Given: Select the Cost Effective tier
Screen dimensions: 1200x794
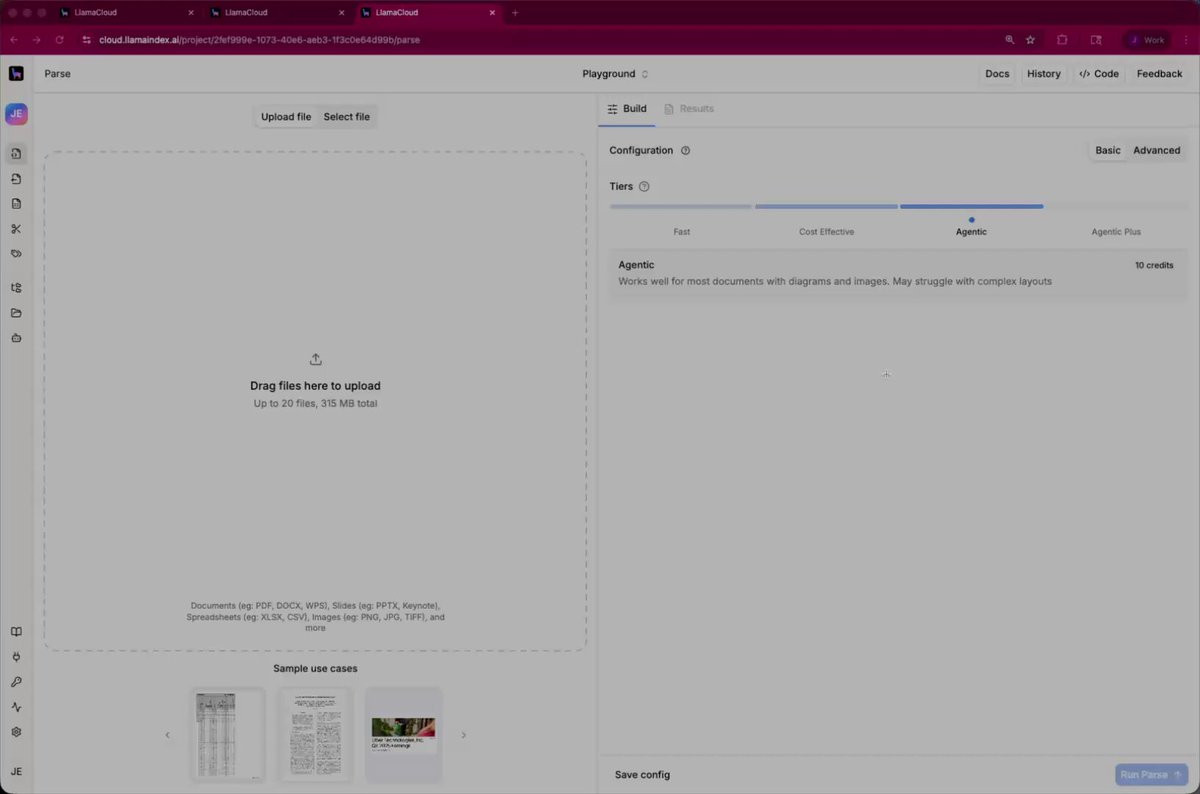Looking at the screenshot, I should pyautogui.click(x=826, y=232).
